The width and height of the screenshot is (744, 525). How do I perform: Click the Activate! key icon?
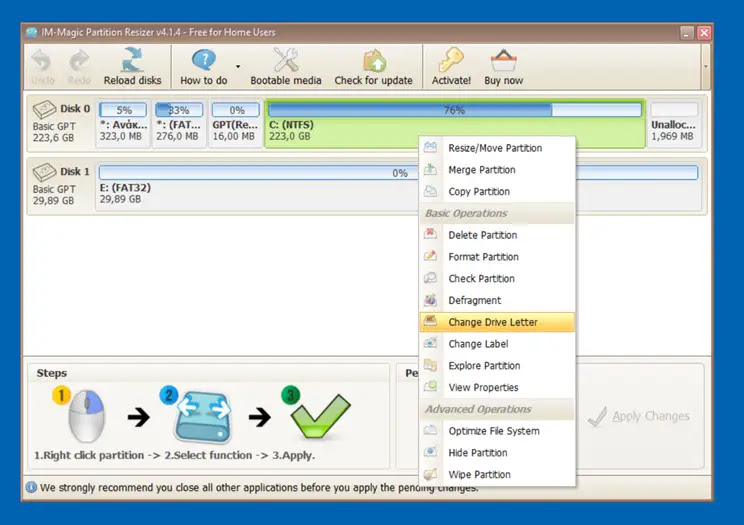pyautogui.click(x=451, y=60)
